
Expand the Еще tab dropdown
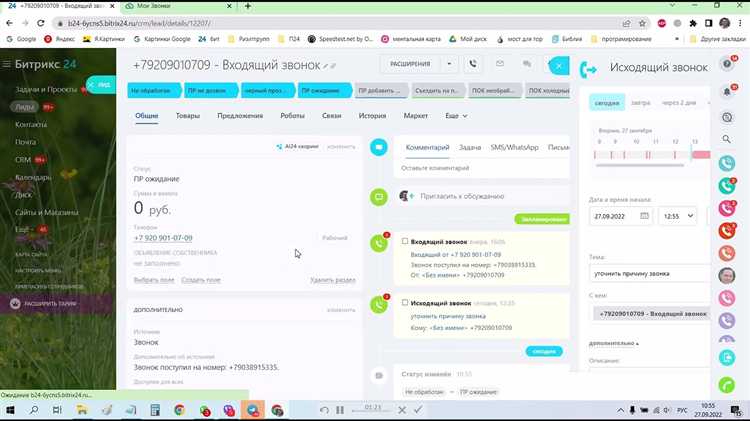pos(456,116)
